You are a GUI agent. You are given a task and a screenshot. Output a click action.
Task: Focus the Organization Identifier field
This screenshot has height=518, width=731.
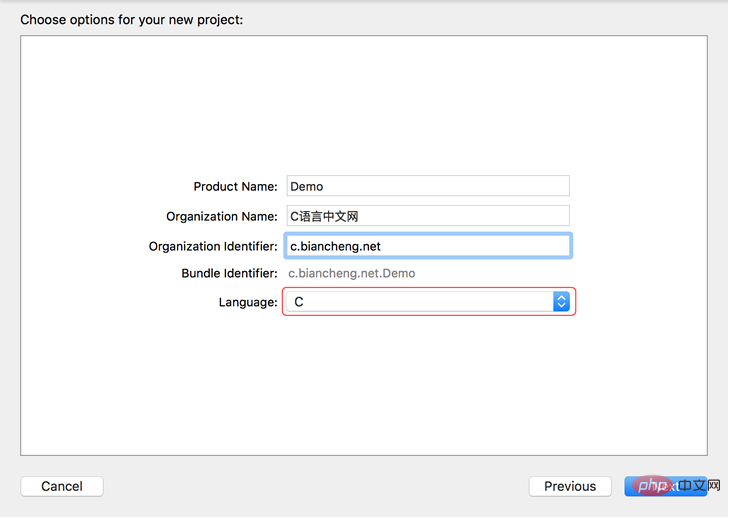click(x=428, y=246)
